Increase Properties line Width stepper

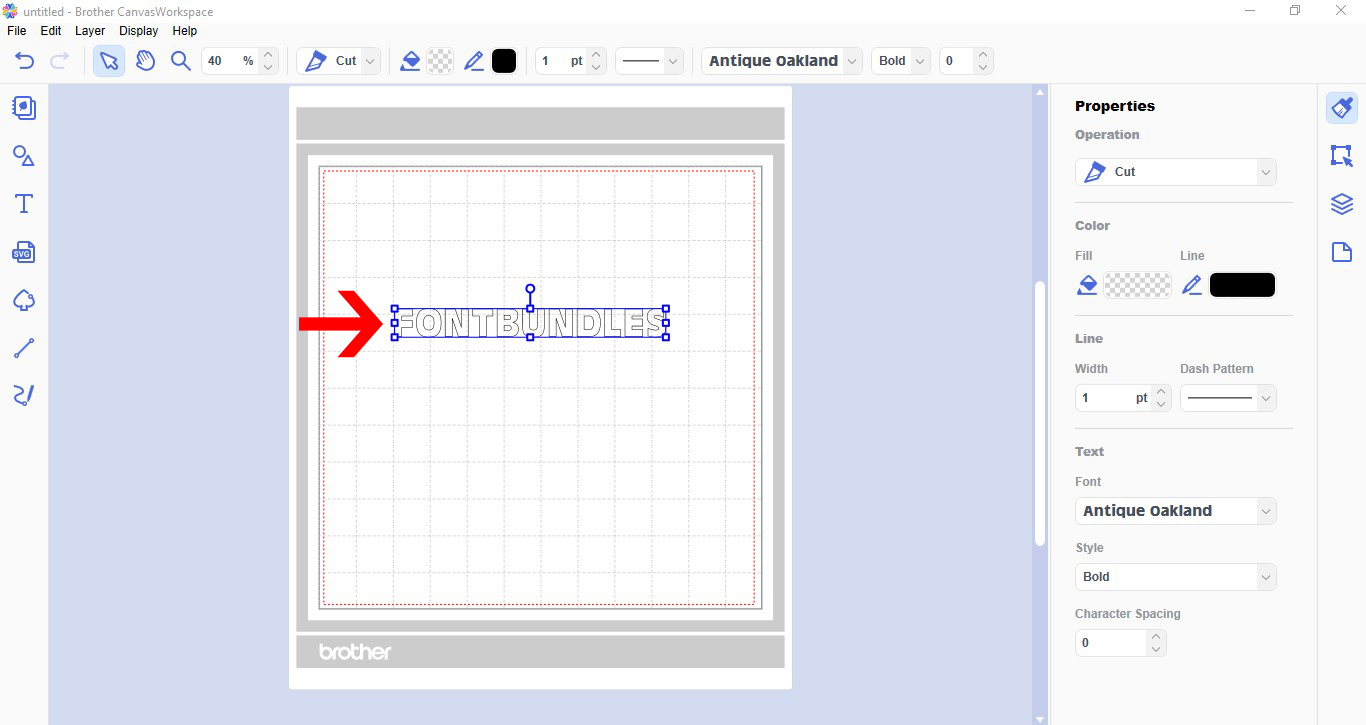[1161, 391]
